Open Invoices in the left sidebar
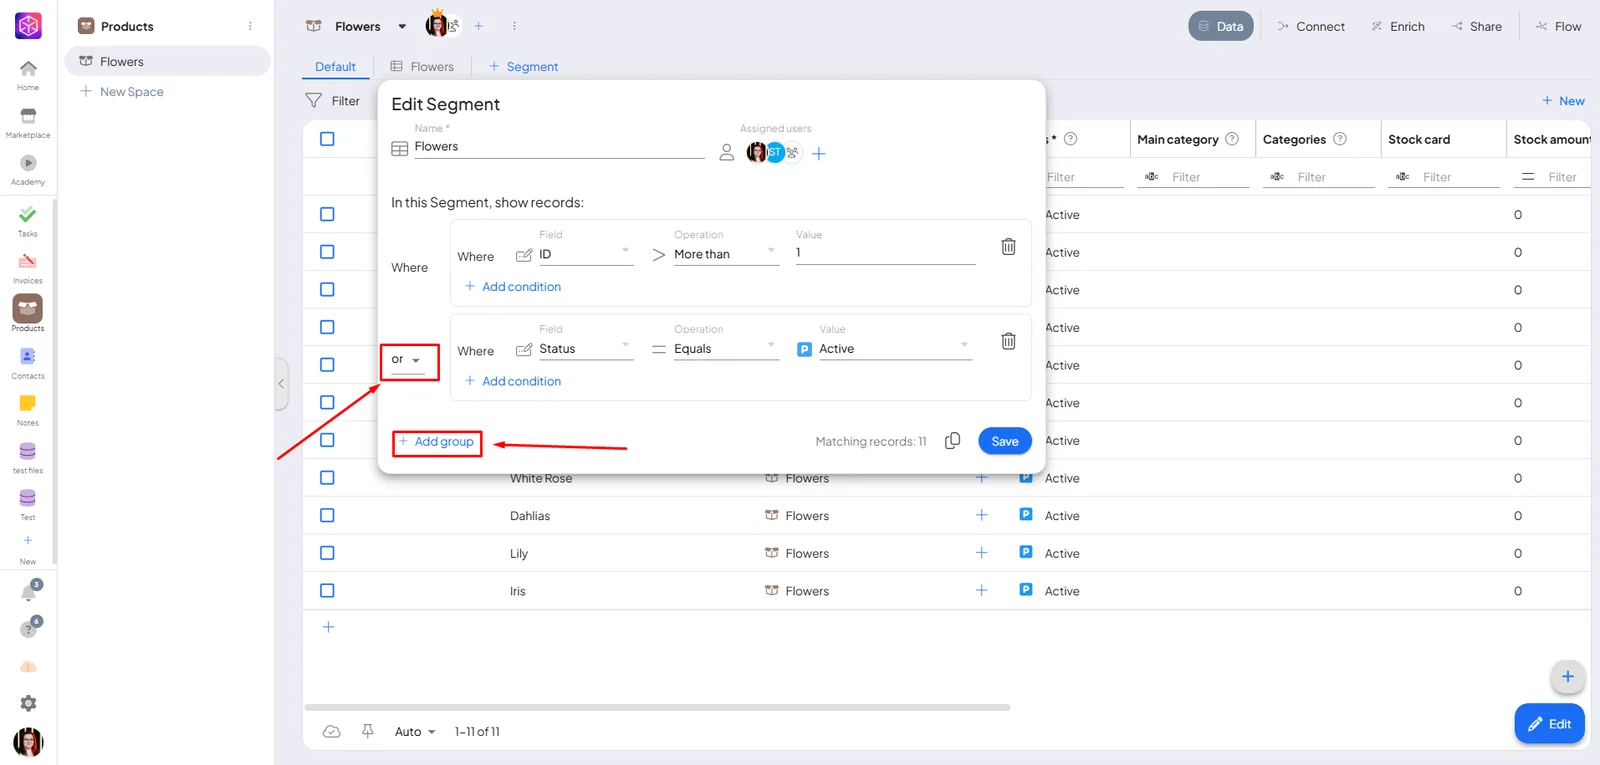Screen dimensions: 1600x765 pos(28,268)
